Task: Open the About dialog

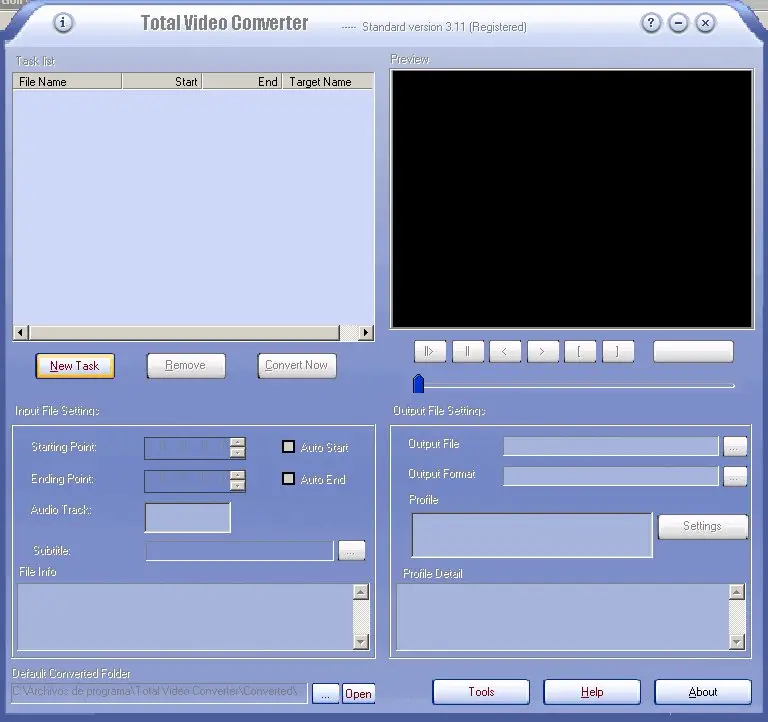Action: tap(703, 692)
